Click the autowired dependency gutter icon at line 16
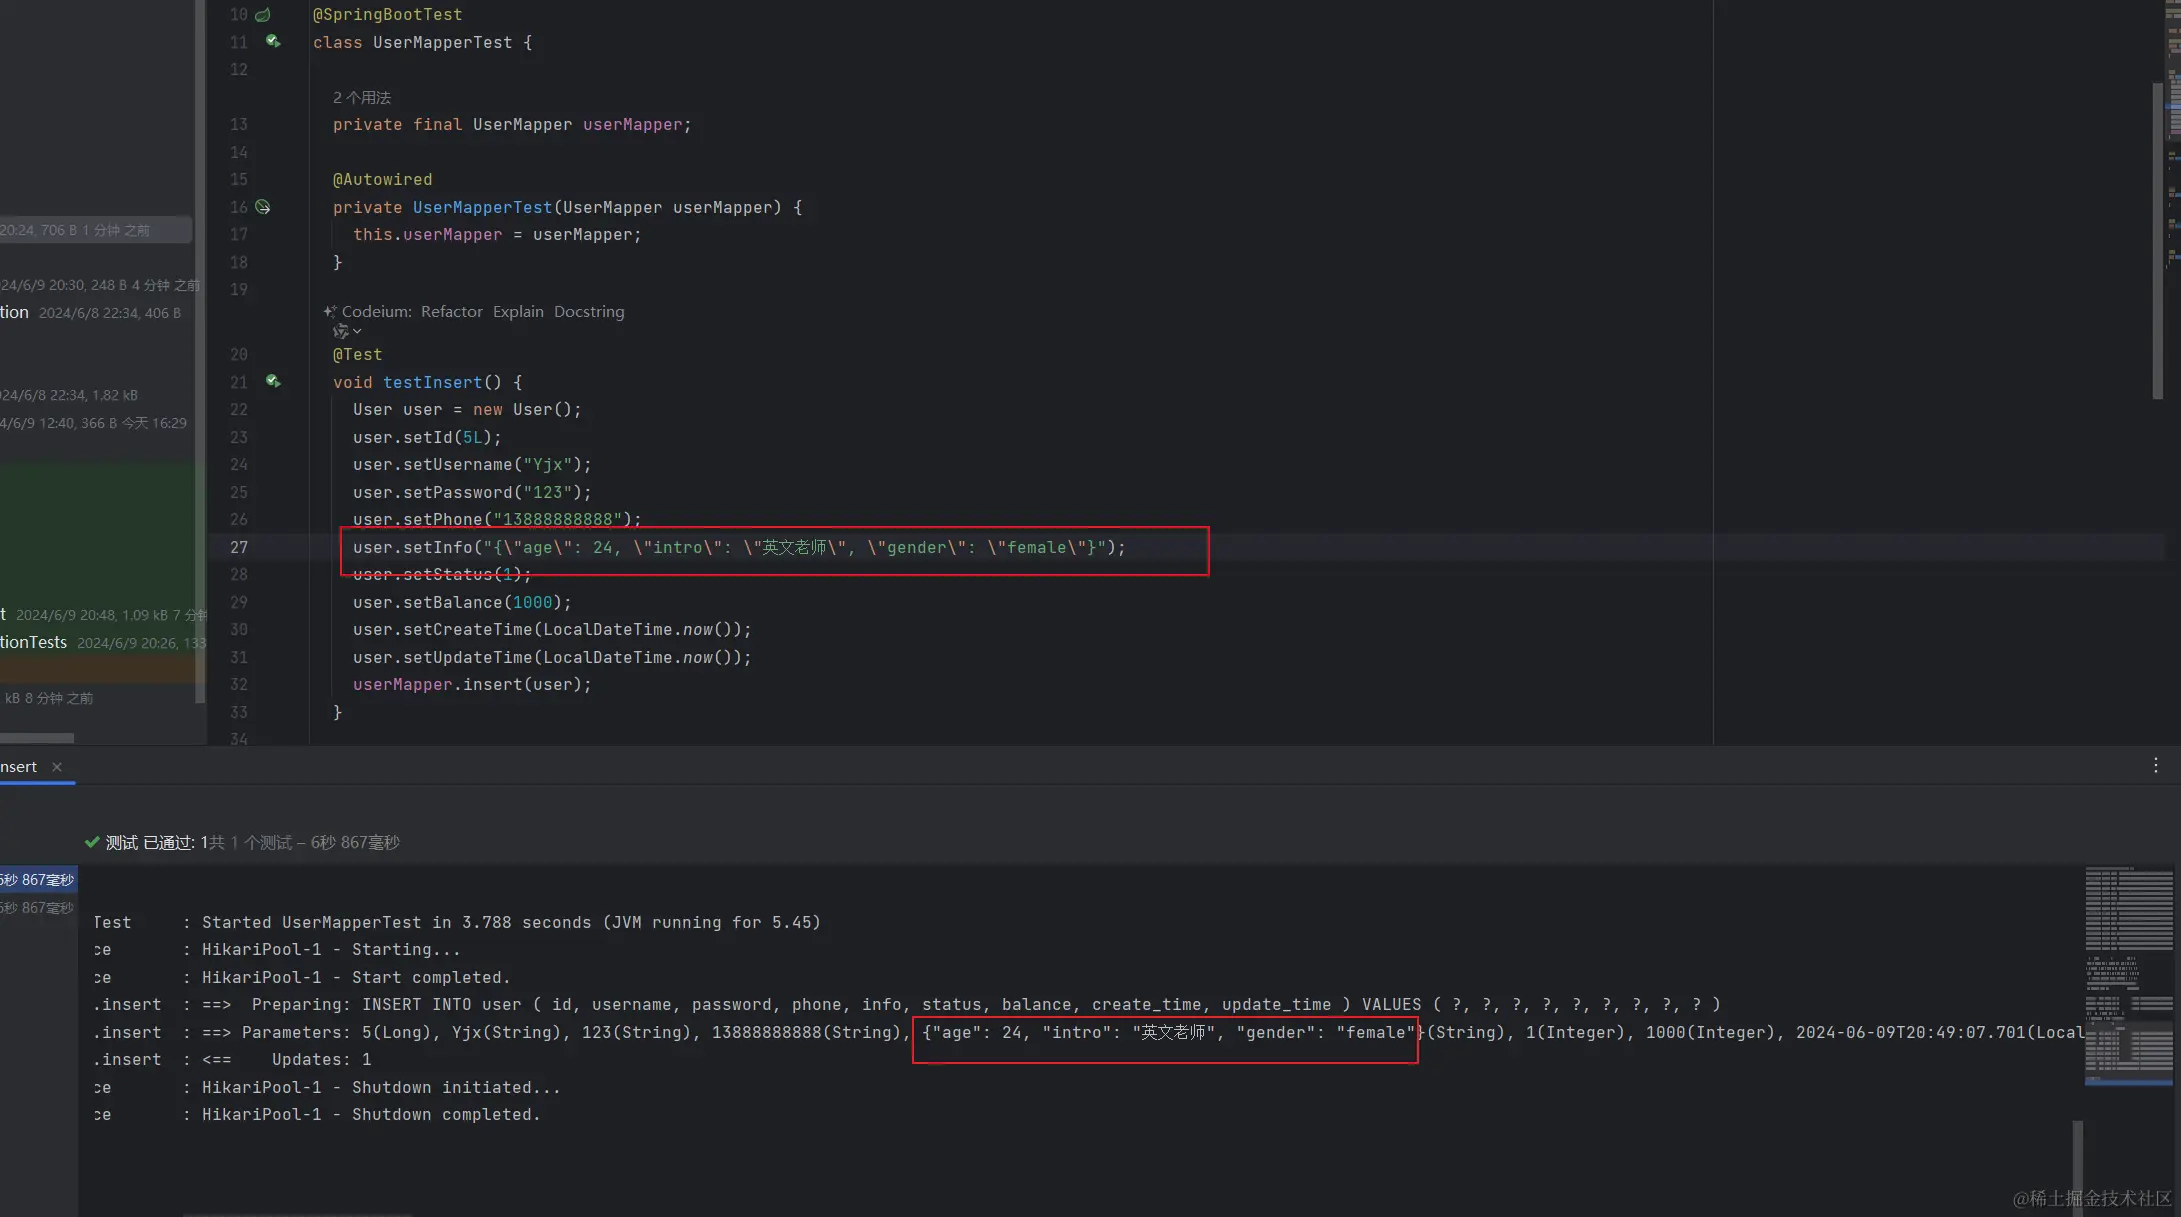 click(263, 207)
